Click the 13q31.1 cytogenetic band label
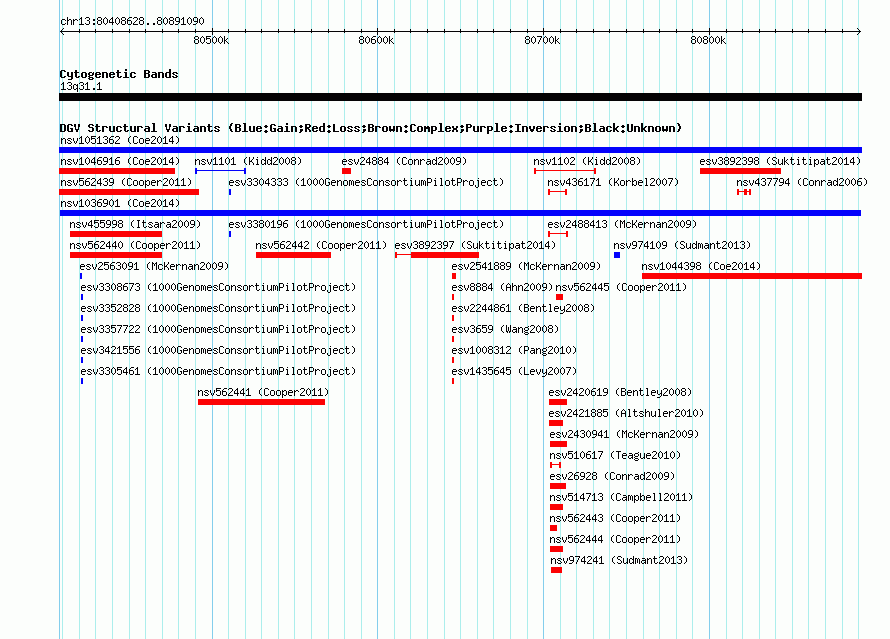Viewport: 890px width, 639px height. (x=81, y=86)
